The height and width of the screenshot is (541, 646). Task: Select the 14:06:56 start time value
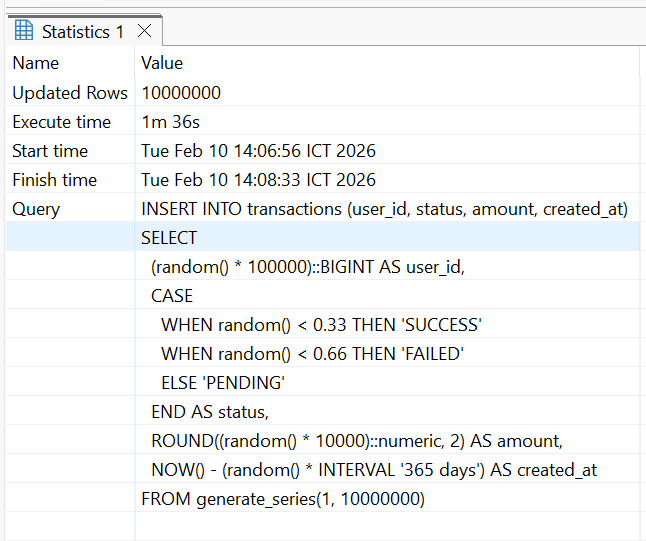[x=258, y=151]
